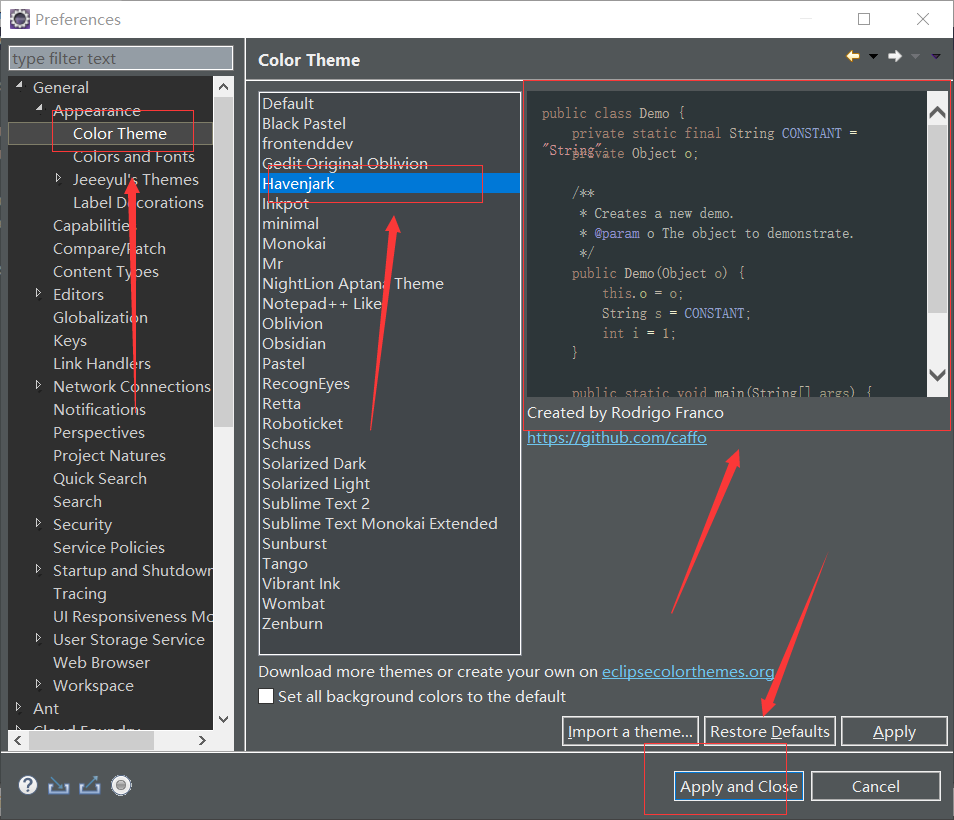The height and width of the screenshot is (820, 954).
Task: Select the Havenjark theme
Action: 390,183
